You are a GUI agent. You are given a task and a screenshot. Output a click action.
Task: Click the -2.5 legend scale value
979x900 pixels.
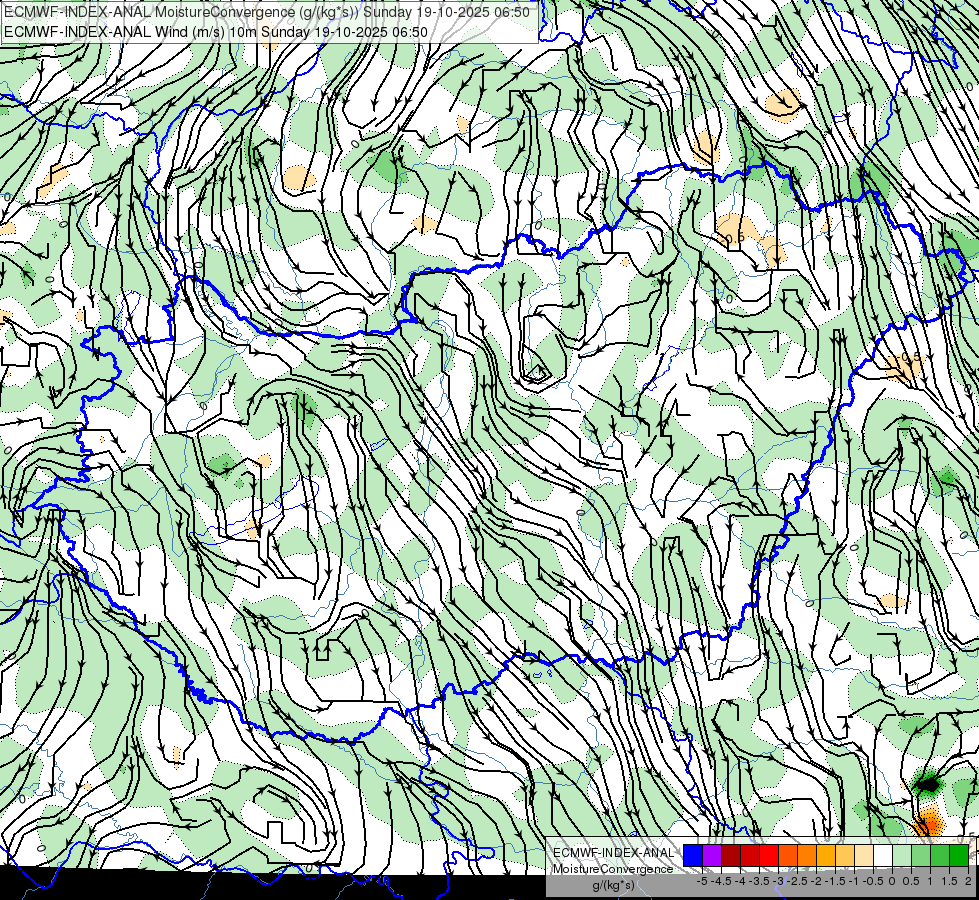pos(797,881)
